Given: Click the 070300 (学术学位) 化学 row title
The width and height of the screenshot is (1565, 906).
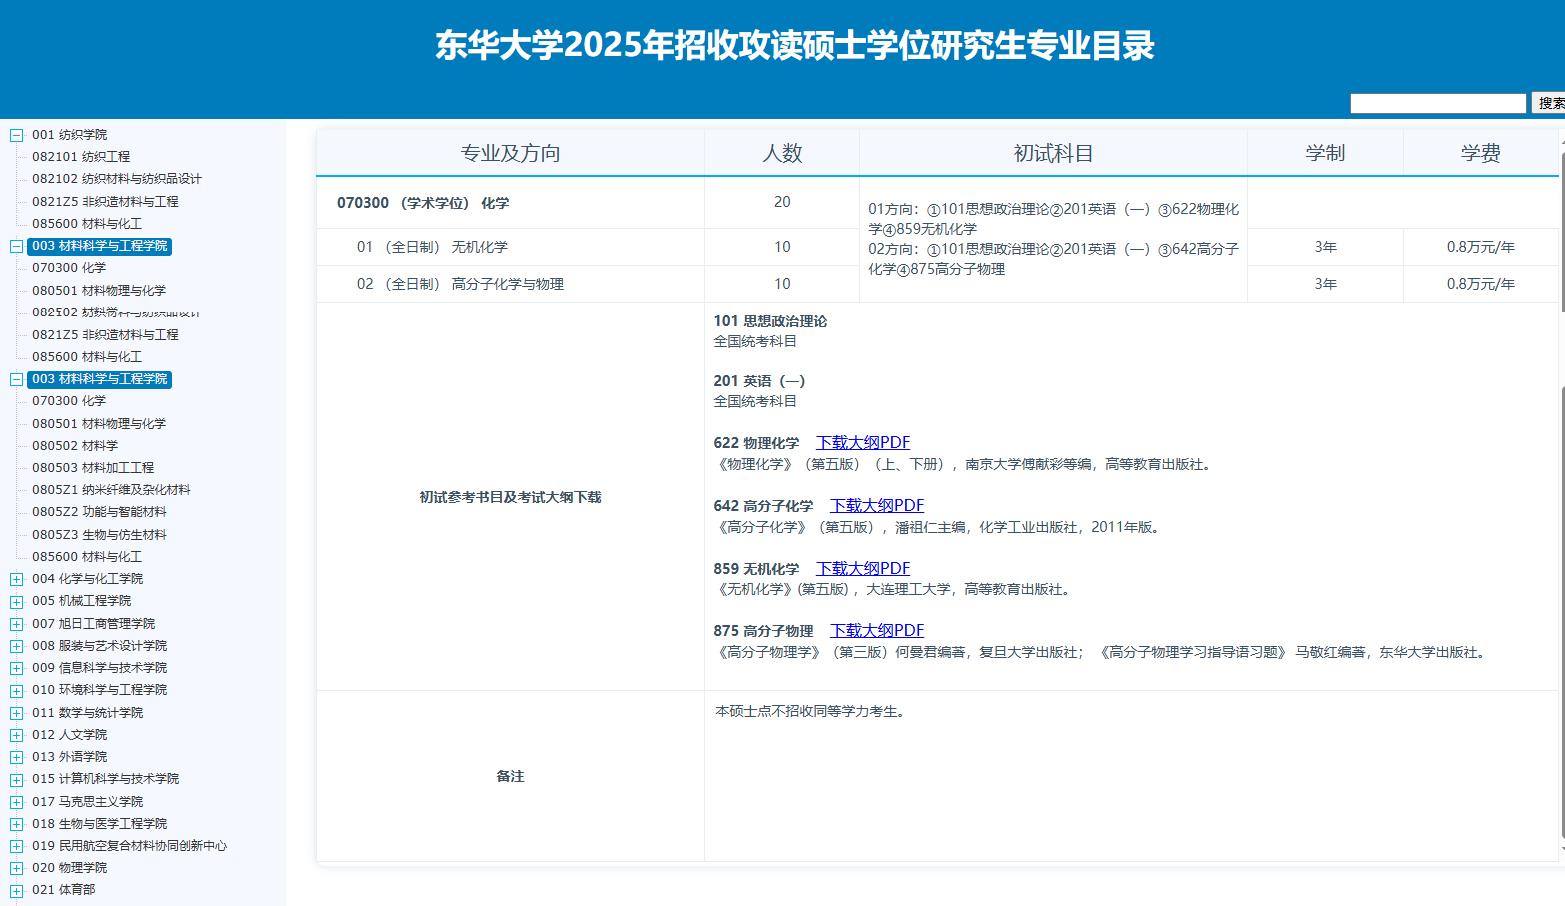Looking at the screenshot, I should coord(423,203).
